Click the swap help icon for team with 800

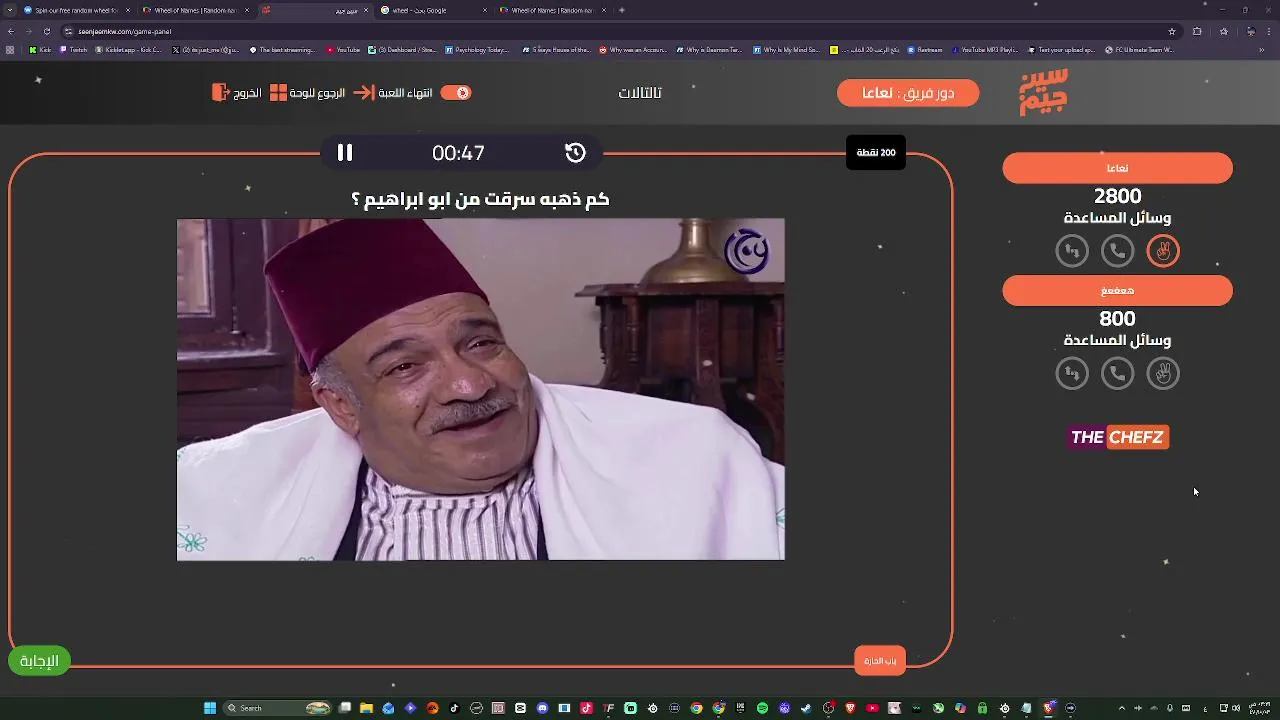[1072, 374]
